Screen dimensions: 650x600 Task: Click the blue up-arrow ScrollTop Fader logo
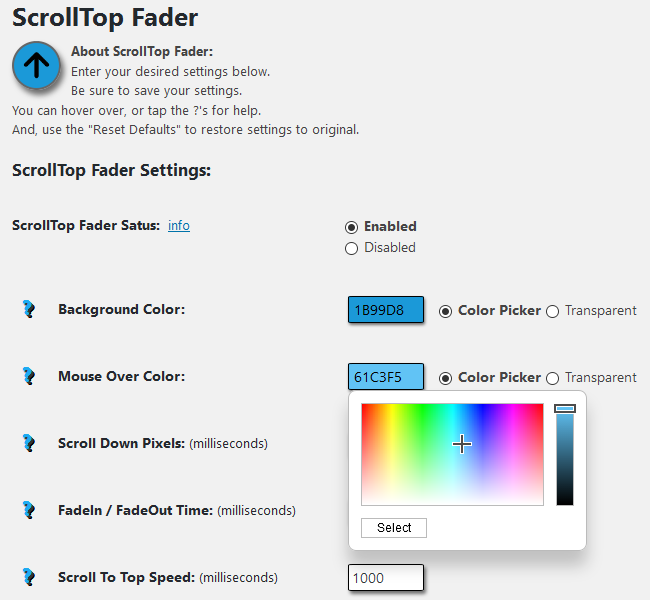tap(36, 66)
